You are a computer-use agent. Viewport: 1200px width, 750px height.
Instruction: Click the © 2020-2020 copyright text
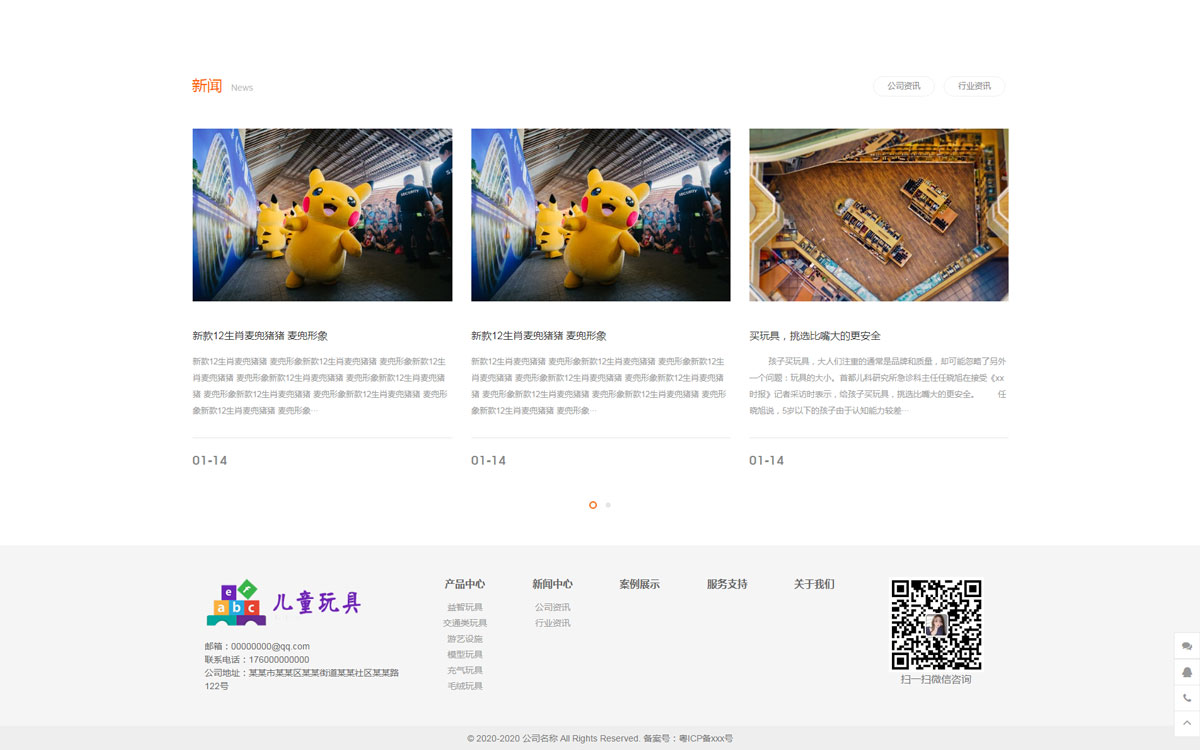[553, 738]
